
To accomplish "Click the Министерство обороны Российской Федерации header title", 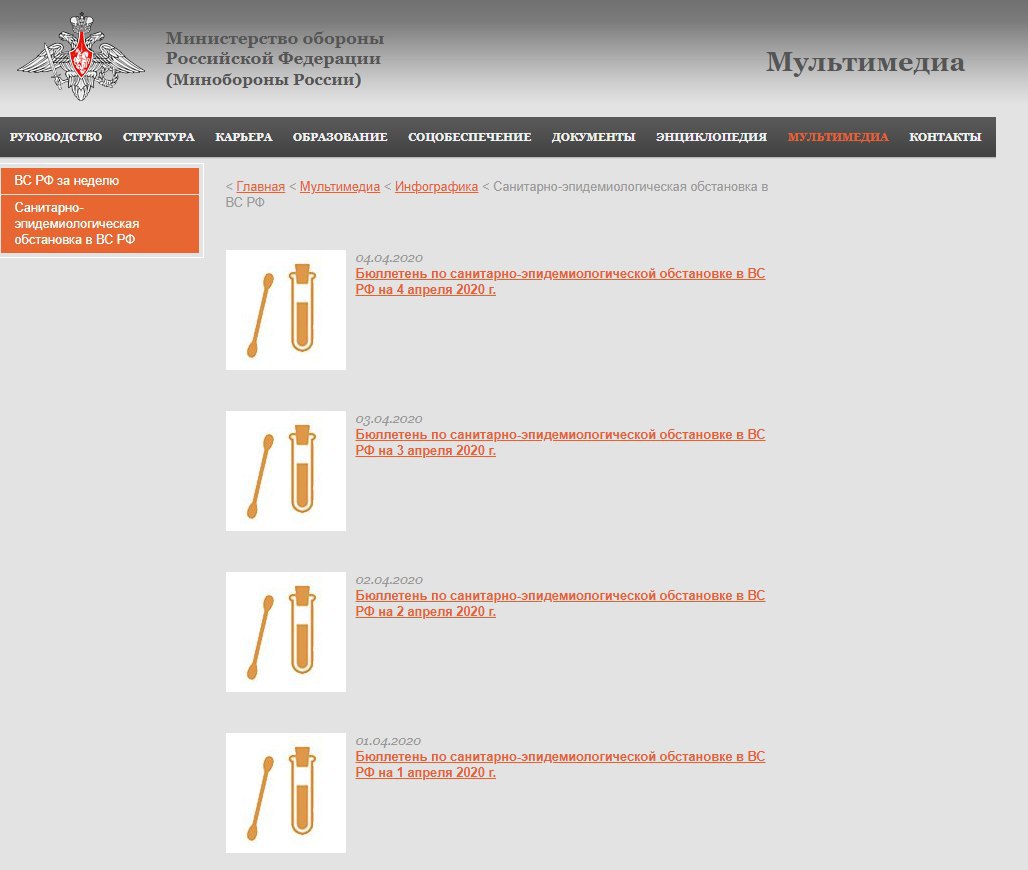I will coord(274,59).
